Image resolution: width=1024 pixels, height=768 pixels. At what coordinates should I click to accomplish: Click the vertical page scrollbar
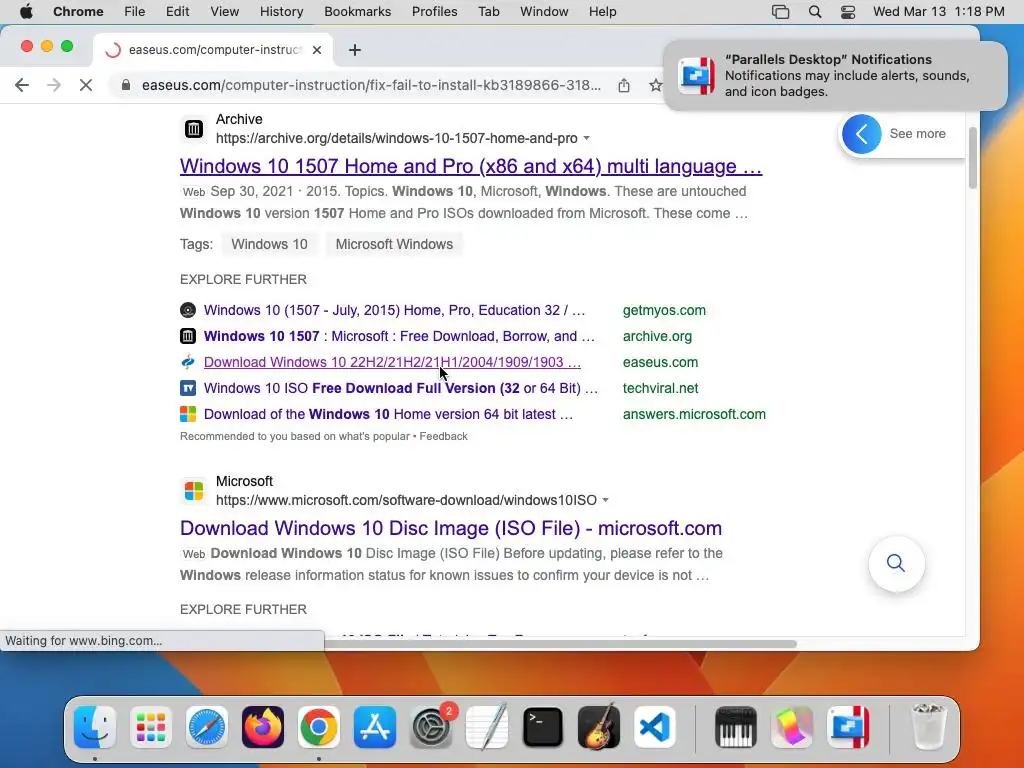pos(972,157)
